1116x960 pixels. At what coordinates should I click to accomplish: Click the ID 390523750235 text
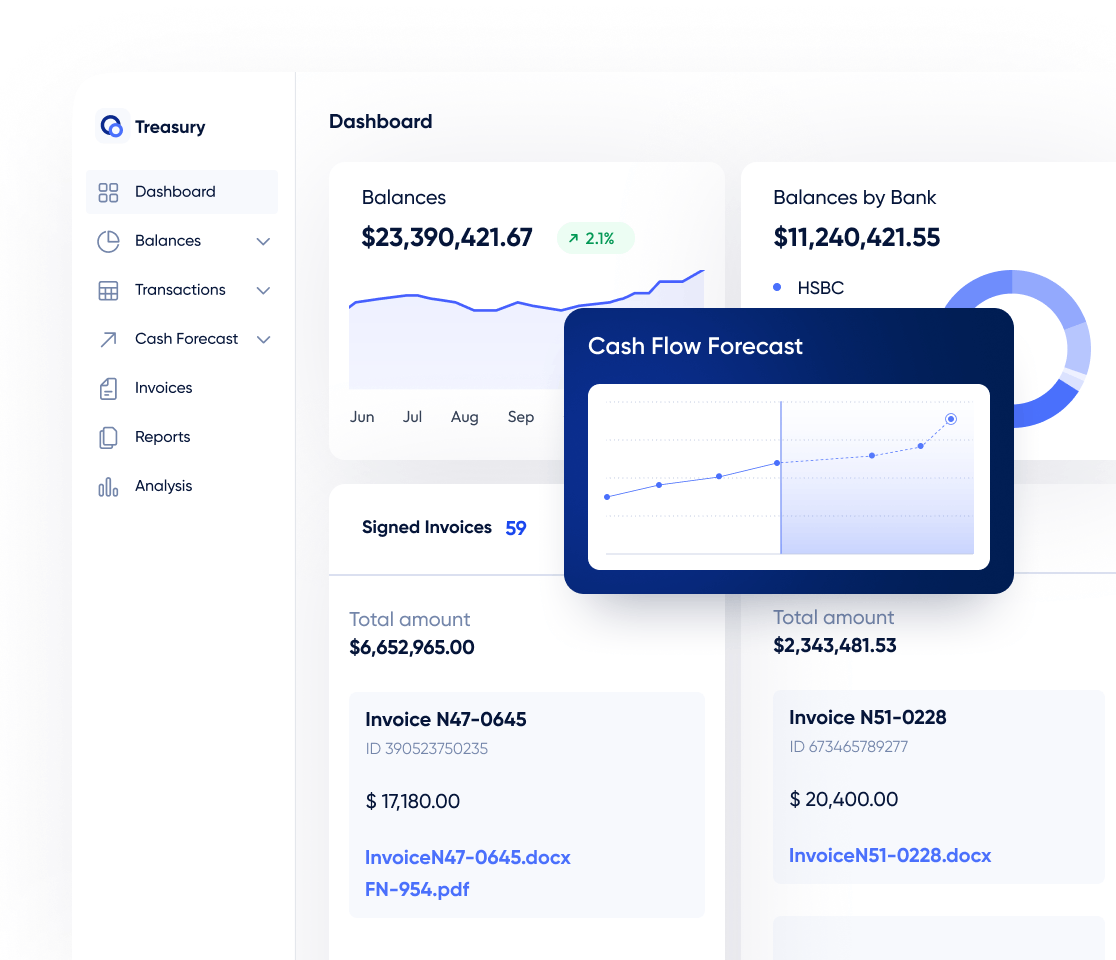[426, 749]
